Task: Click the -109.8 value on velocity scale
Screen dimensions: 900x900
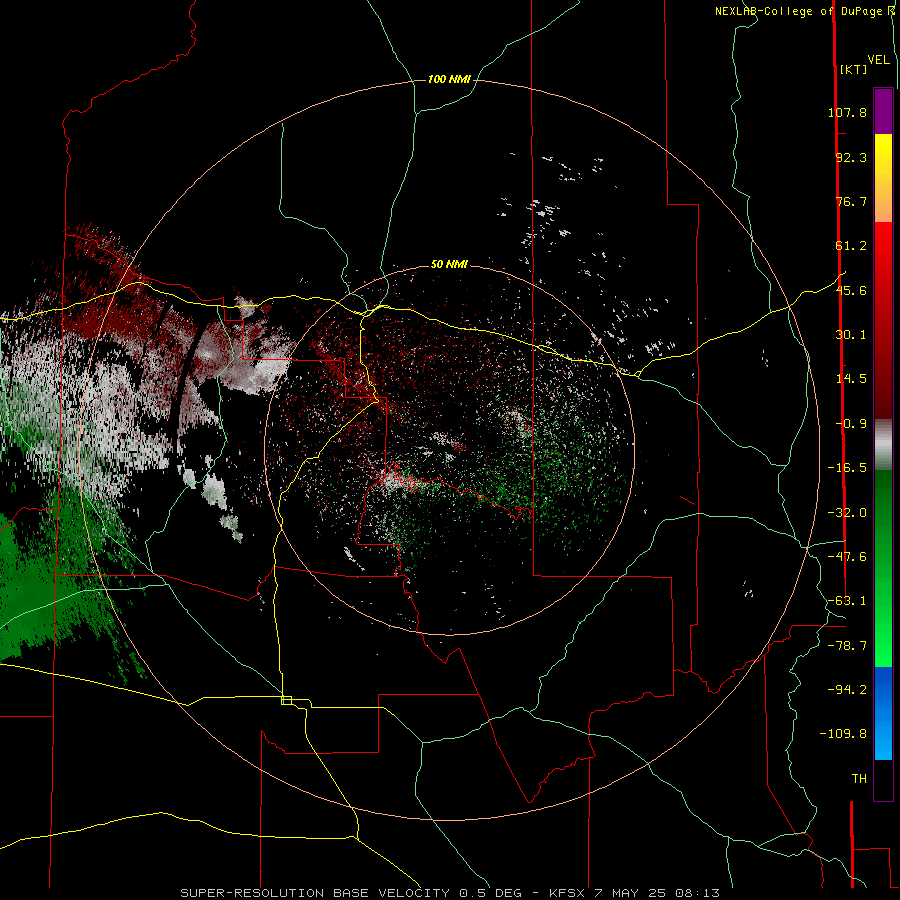Action: pos(843,734)
